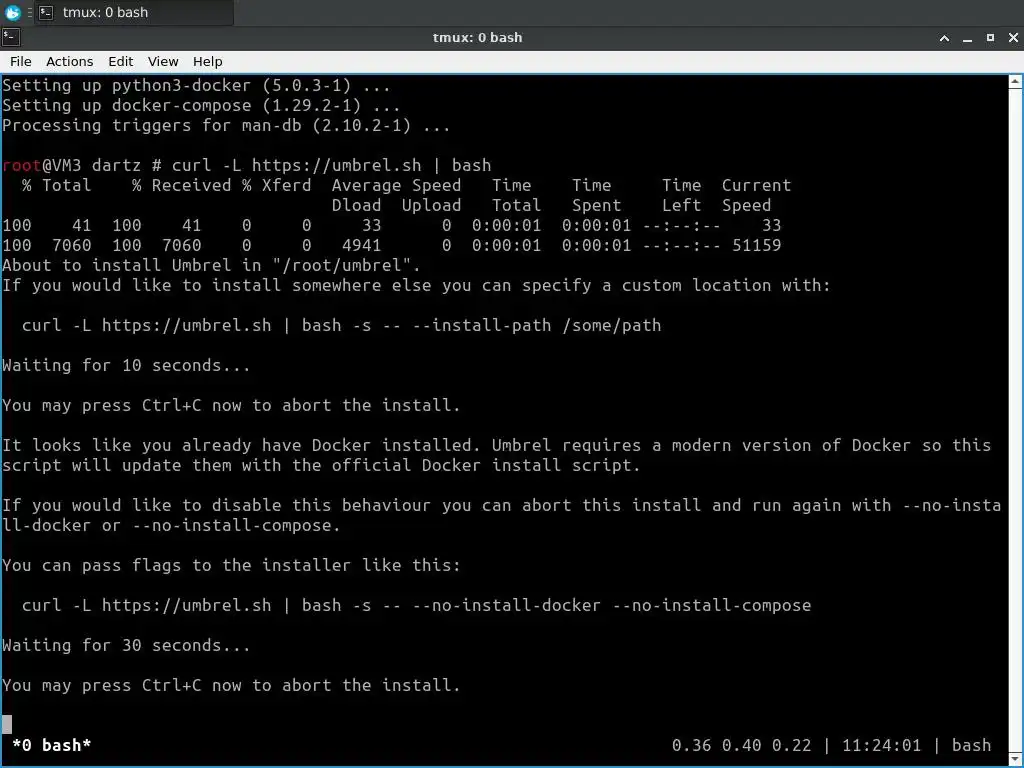
Task: Click the terminal icon in the taskbar entry
Action: click(x=46, y=12)
